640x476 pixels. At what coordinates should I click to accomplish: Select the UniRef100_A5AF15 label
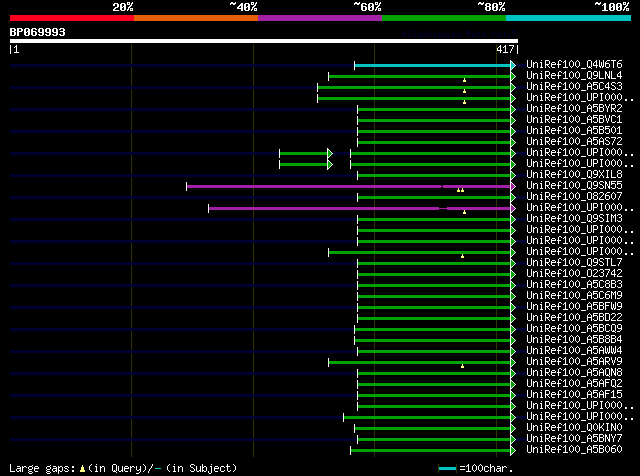click(x=574, y=394)
